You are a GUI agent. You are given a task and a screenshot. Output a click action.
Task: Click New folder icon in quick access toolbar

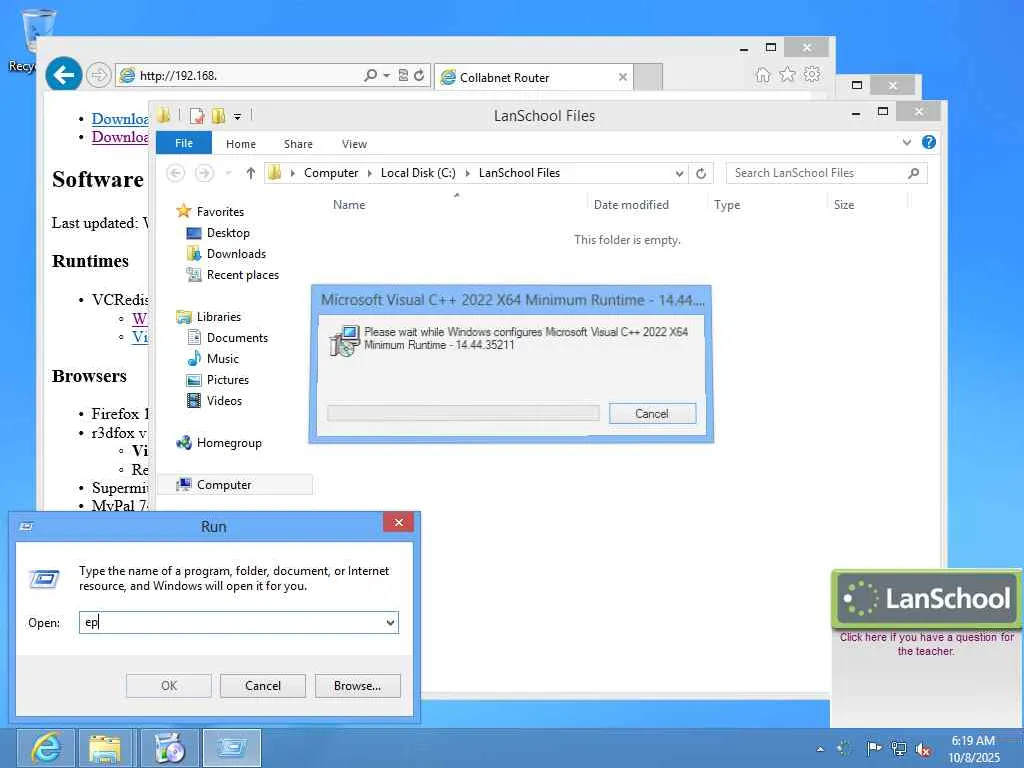click(218, 116)
